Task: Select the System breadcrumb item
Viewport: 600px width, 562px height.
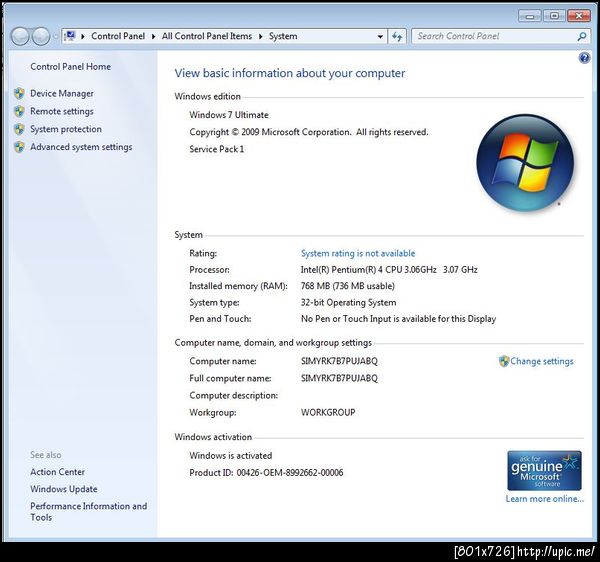Action: (283, 36)
